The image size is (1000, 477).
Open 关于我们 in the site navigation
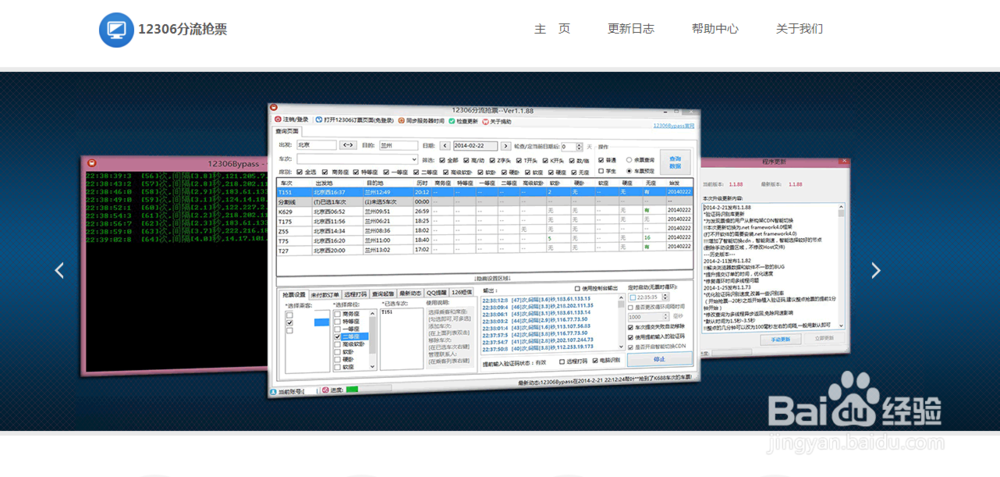click(x=799, y=29)
